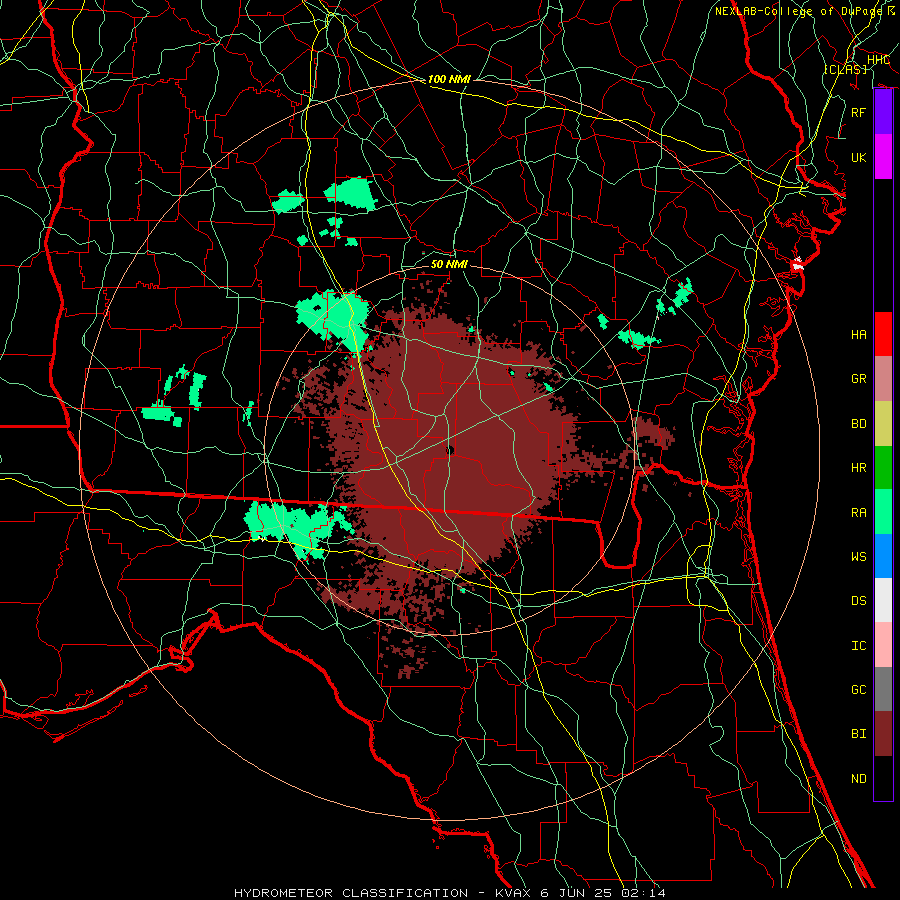Click the ND legend label
The width and height of the screenshot is (900, 900).
point(858,778)
